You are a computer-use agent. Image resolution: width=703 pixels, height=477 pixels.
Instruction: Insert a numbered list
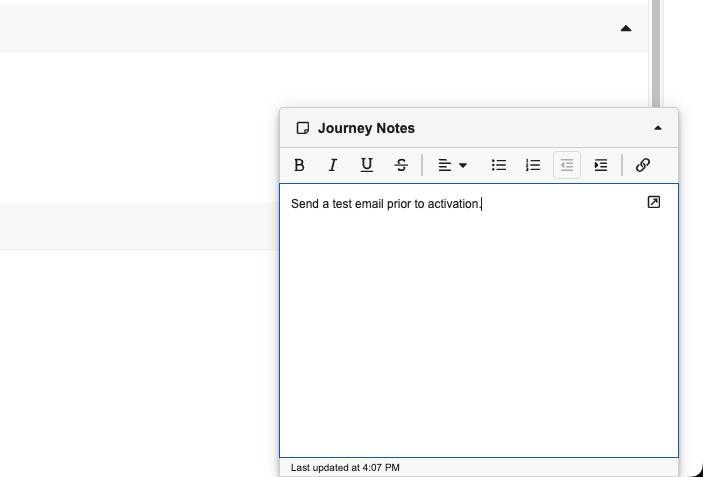pos(533,166)
